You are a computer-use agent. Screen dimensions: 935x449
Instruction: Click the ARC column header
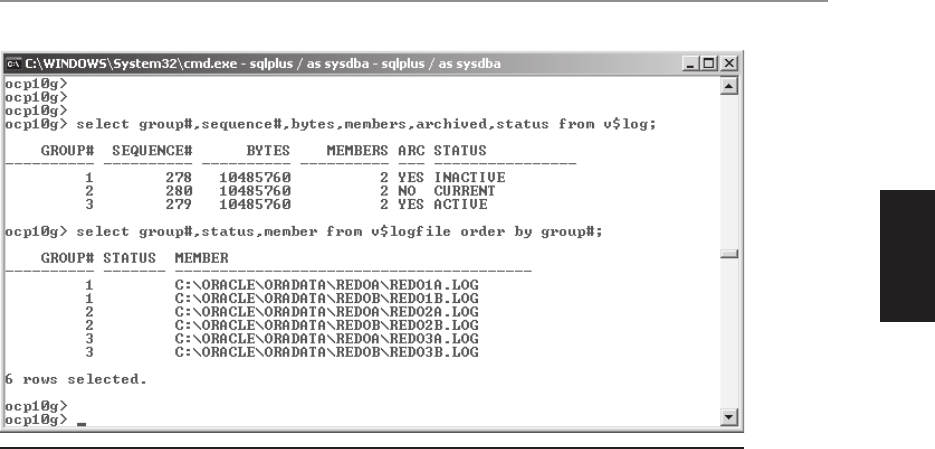coord(411,151)
